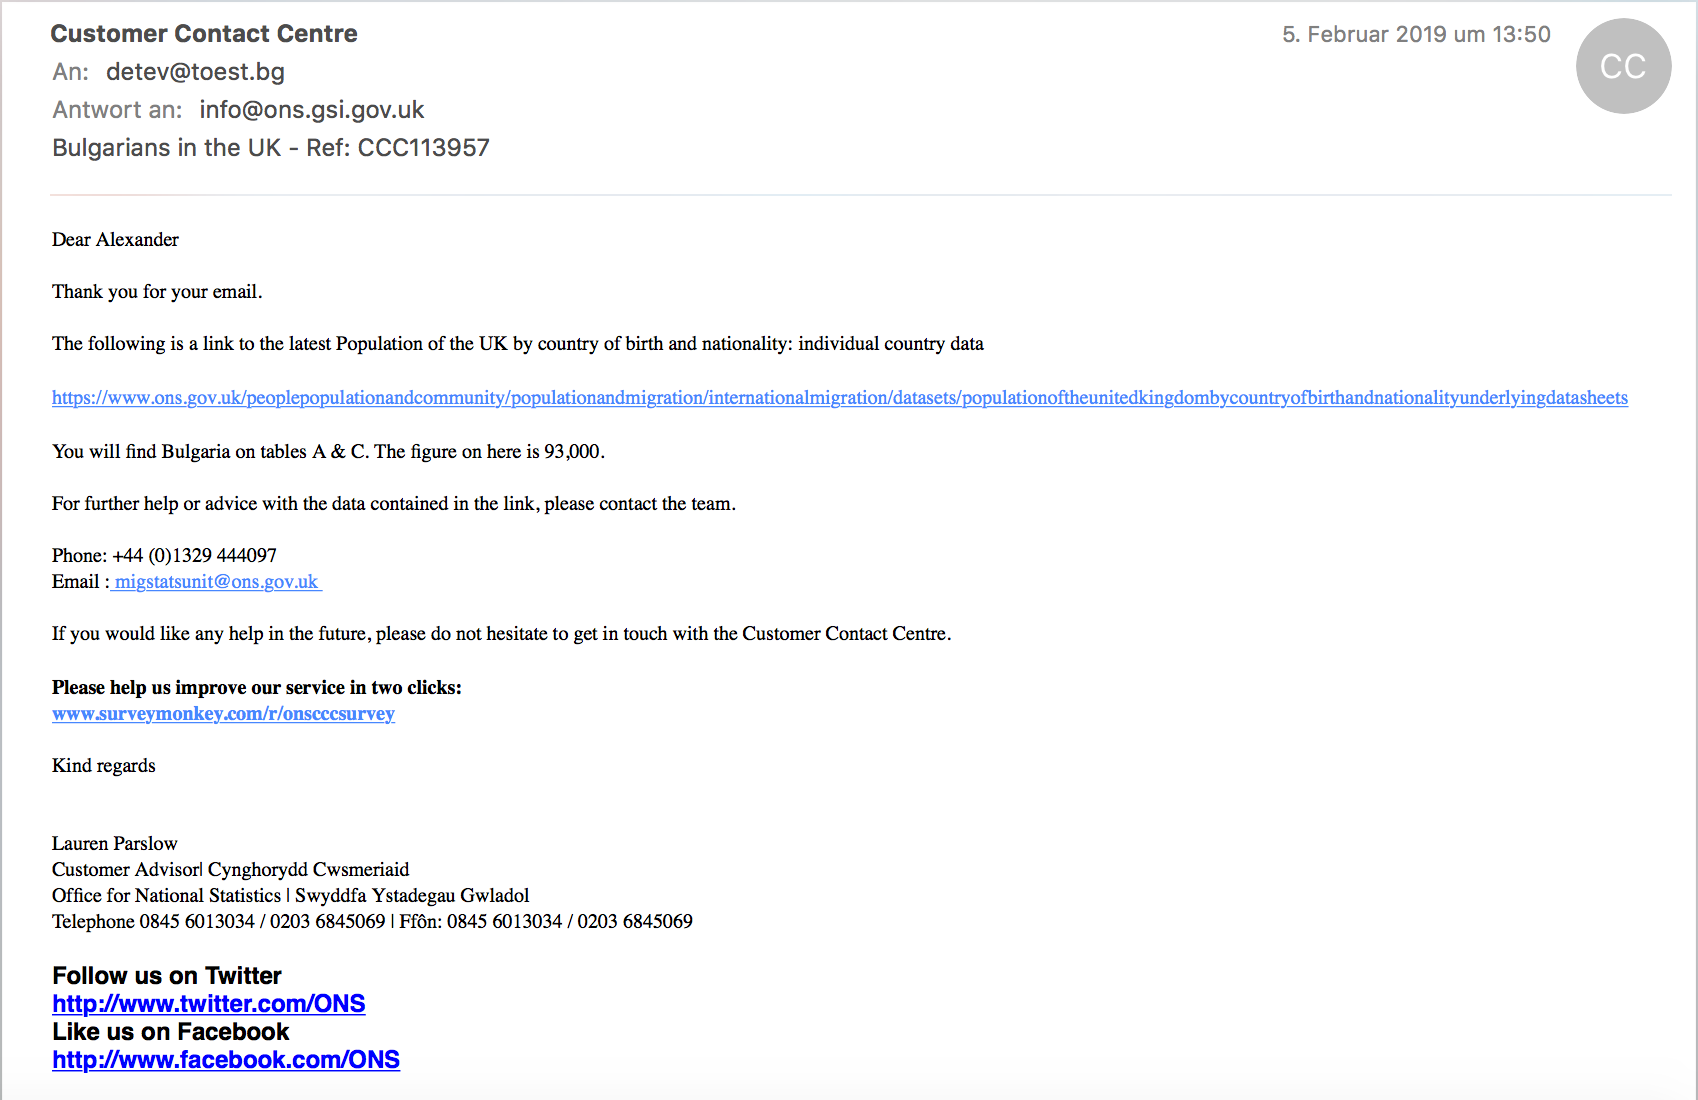
Task: Click the 'Like us on Facebook' heading
Action: pyautogui.click(x=171, y=1032)
